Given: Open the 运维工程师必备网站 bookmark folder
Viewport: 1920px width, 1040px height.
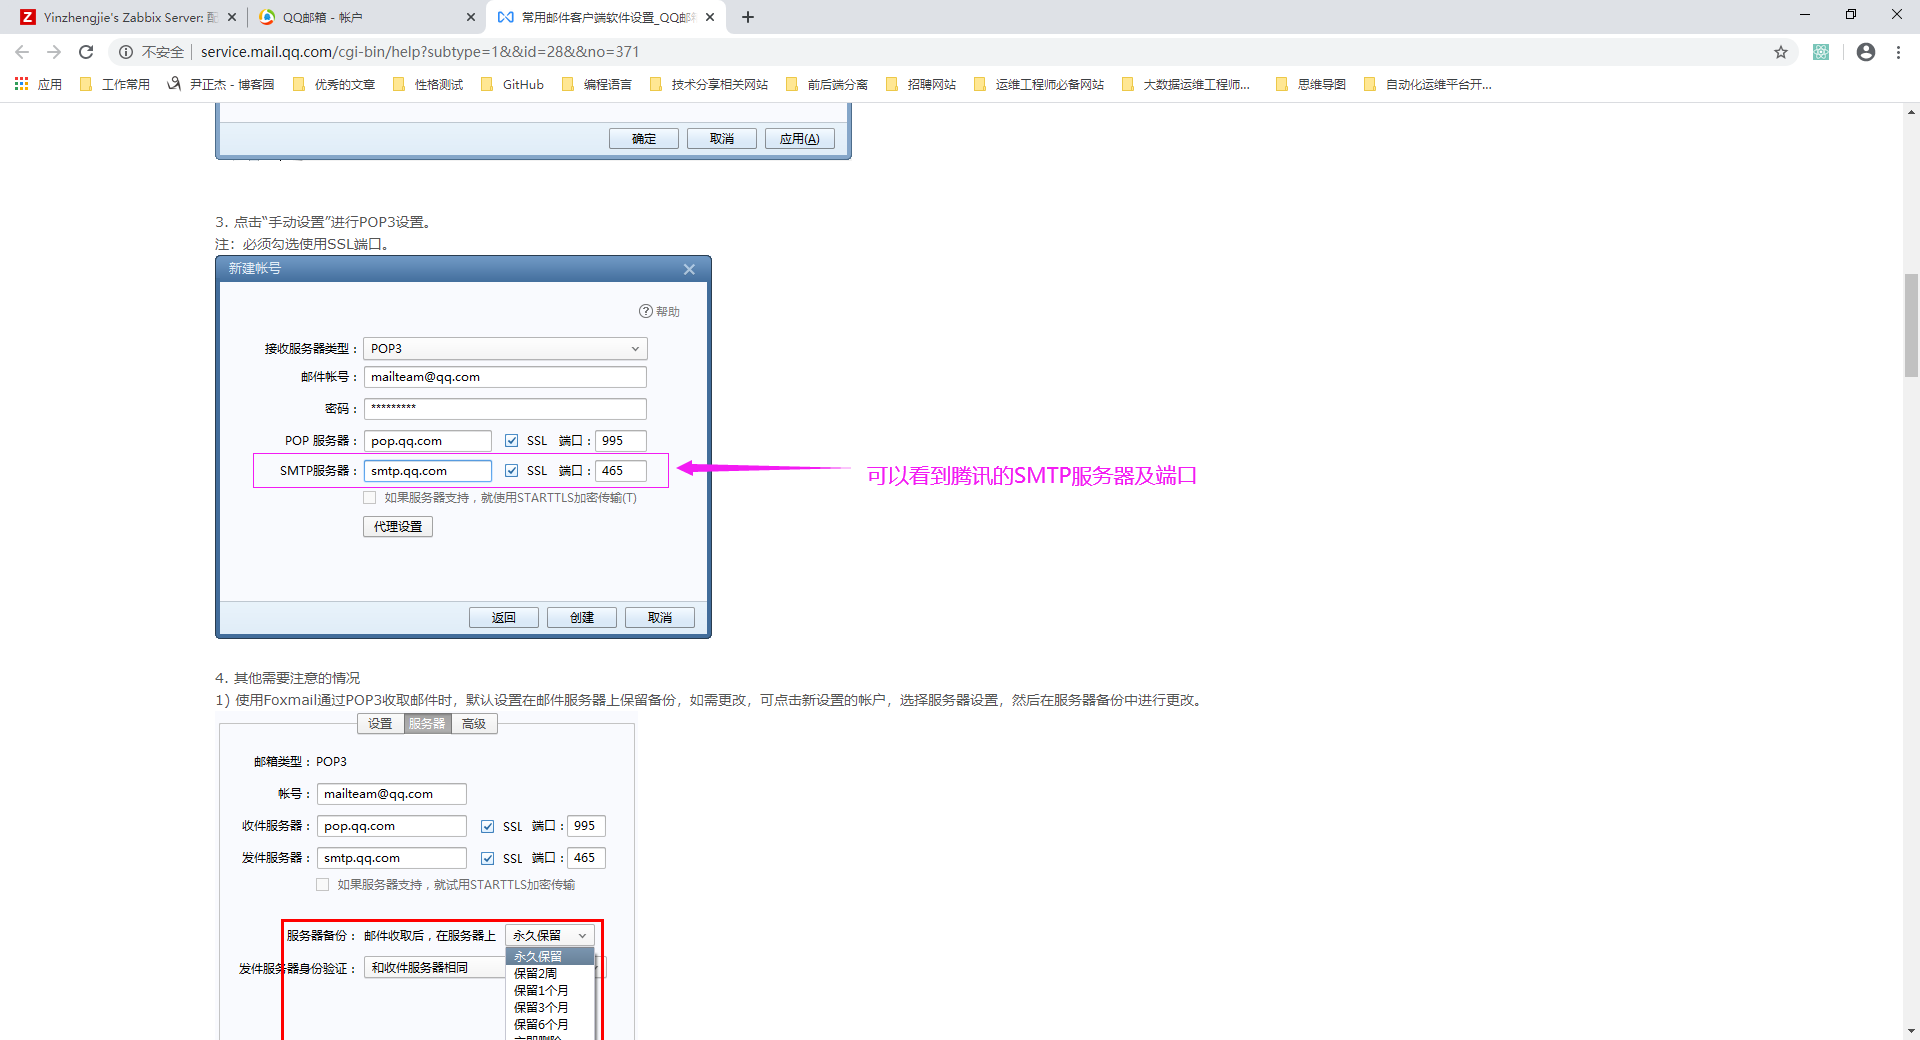Looking at the screenshot, I should coord(1039,84).
